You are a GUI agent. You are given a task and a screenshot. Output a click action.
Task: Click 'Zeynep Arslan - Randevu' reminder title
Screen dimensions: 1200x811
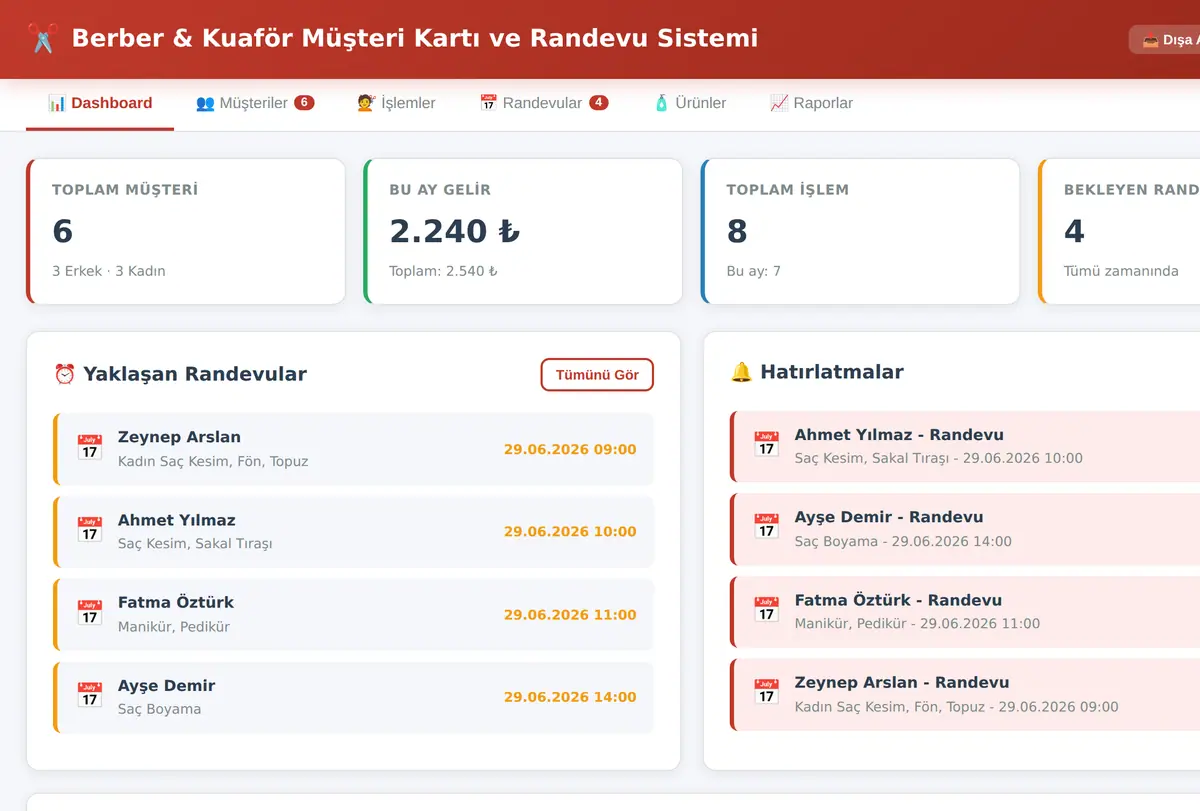pos(902,683)
